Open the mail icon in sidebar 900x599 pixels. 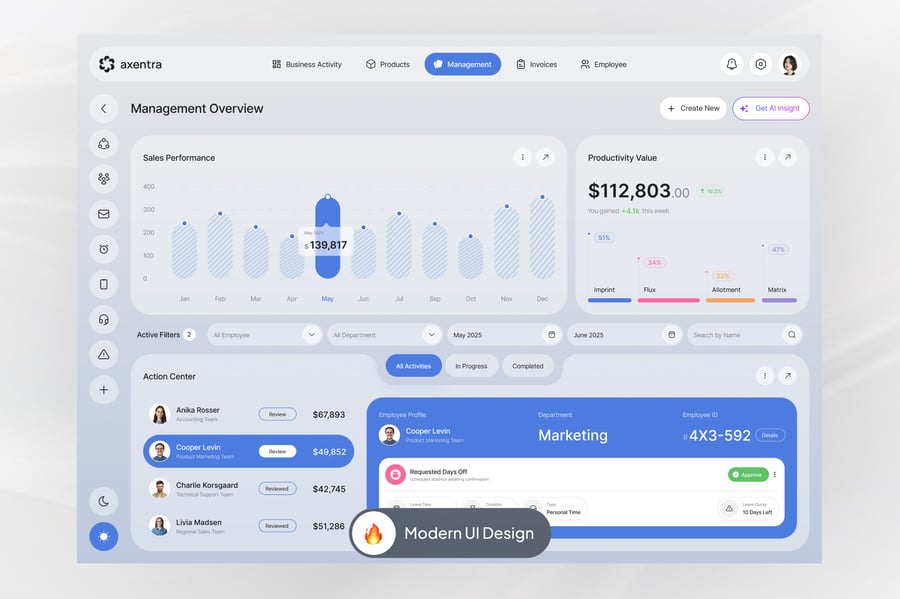point(103,213)
